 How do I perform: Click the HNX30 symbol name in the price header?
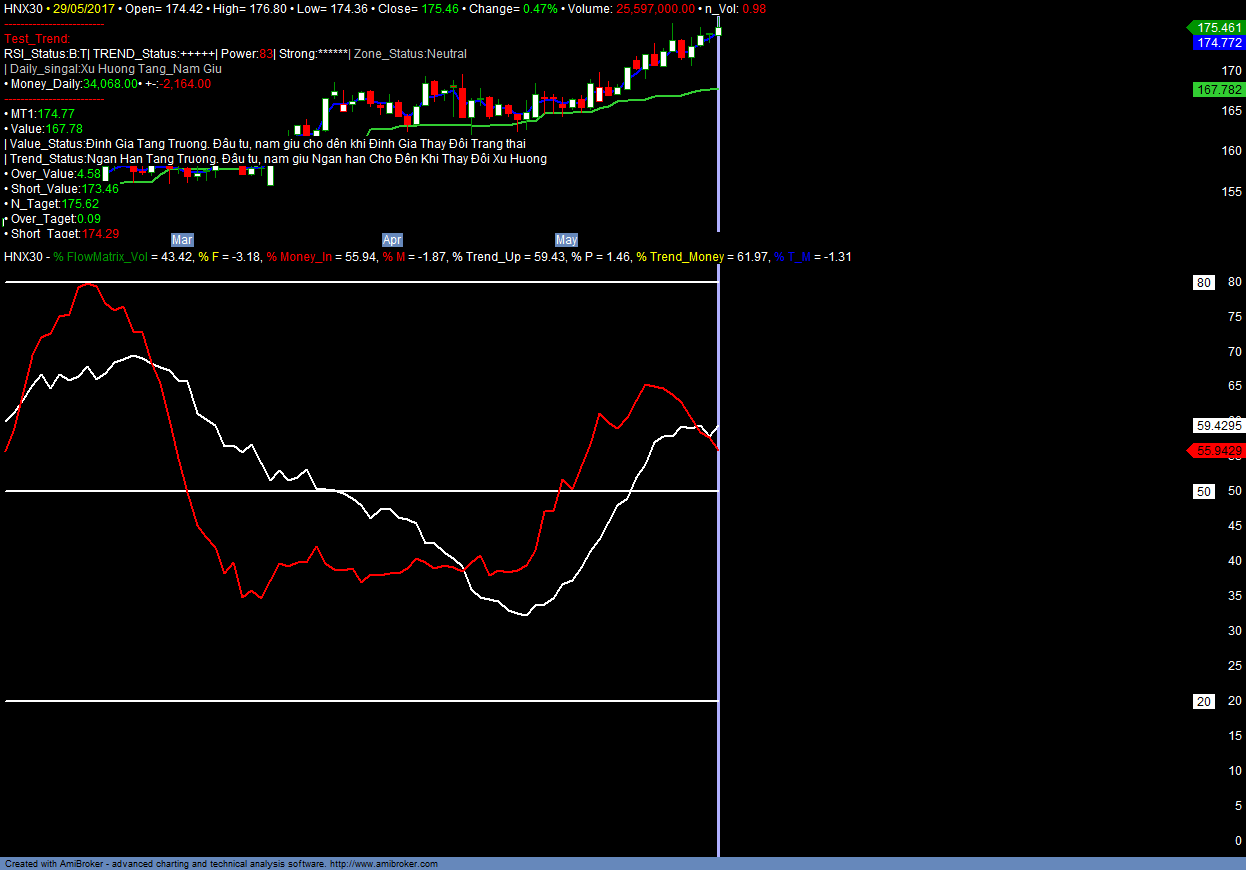[x=24, y=8]
